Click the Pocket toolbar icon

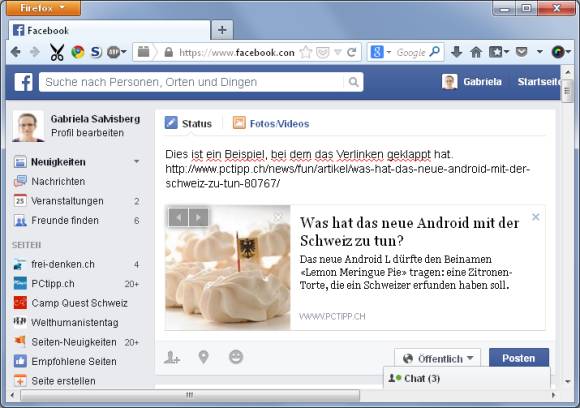tap(522, 52)
